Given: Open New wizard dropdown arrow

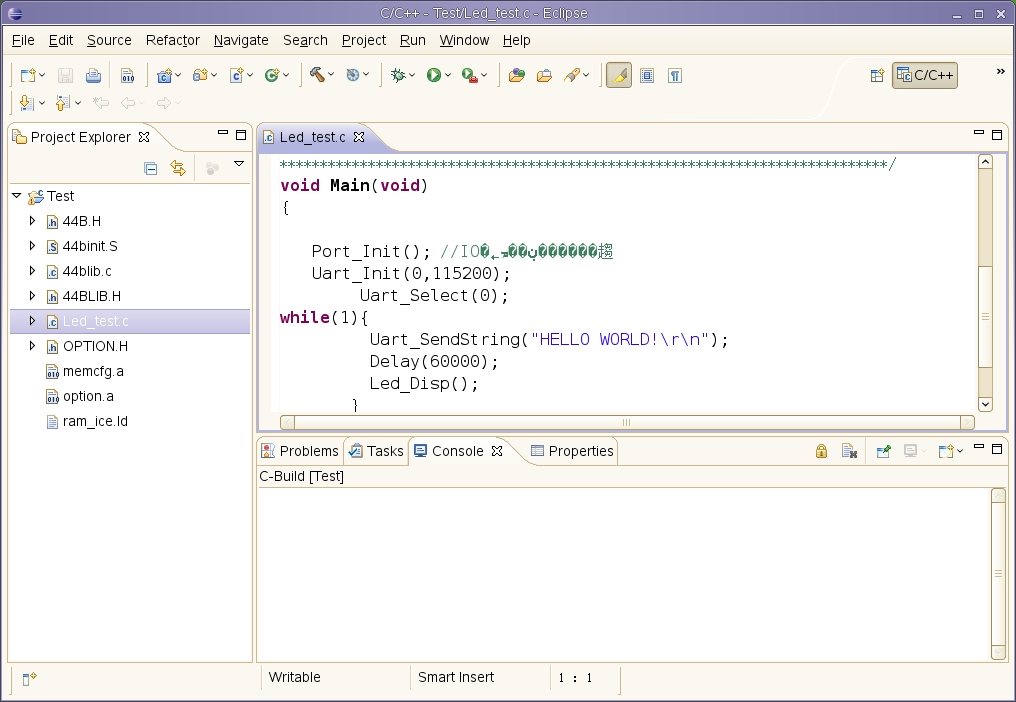Looking at the screenshot, I should (42, 76).
